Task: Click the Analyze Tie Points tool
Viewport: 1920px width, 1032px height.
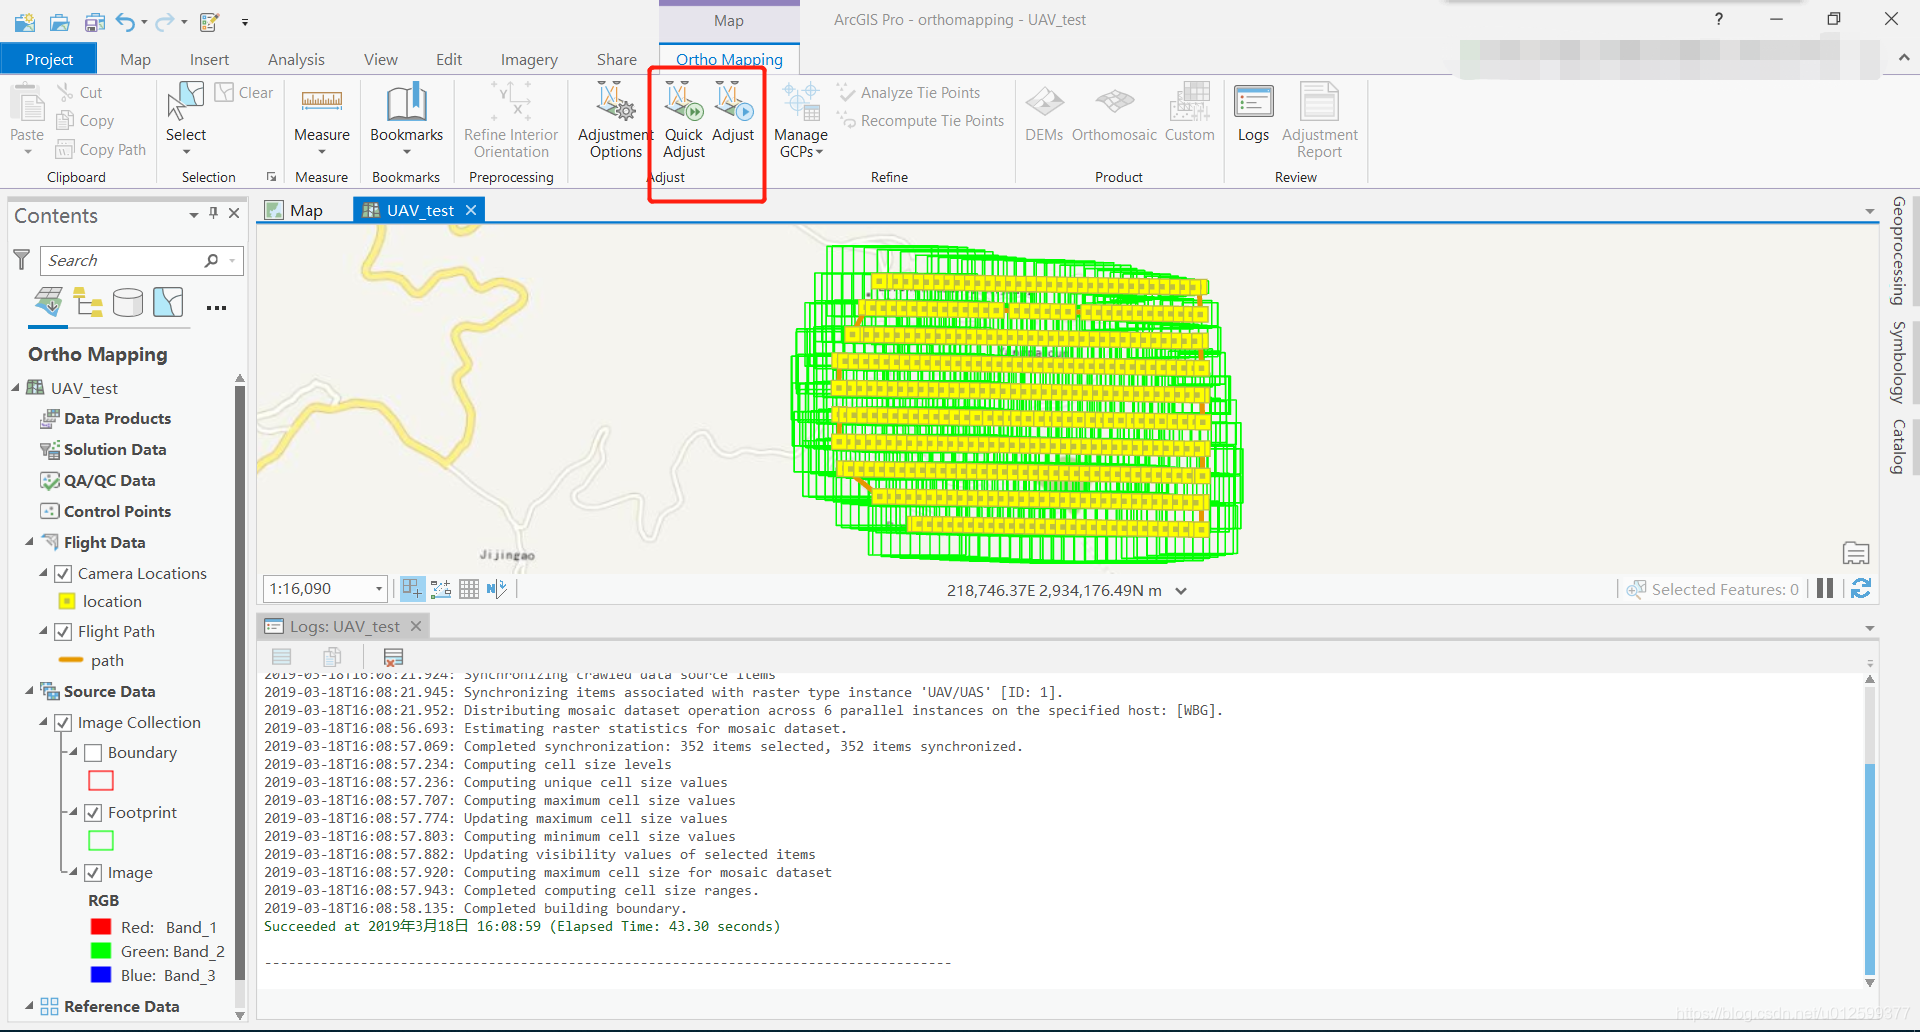Action: (x=909, y=92)
